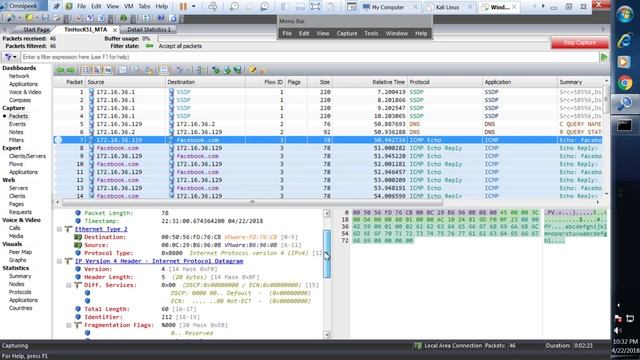Click the VMware take snapshot icon
Image resolution: width=640 pixels, height=360 pixels.
click(234, 7)
